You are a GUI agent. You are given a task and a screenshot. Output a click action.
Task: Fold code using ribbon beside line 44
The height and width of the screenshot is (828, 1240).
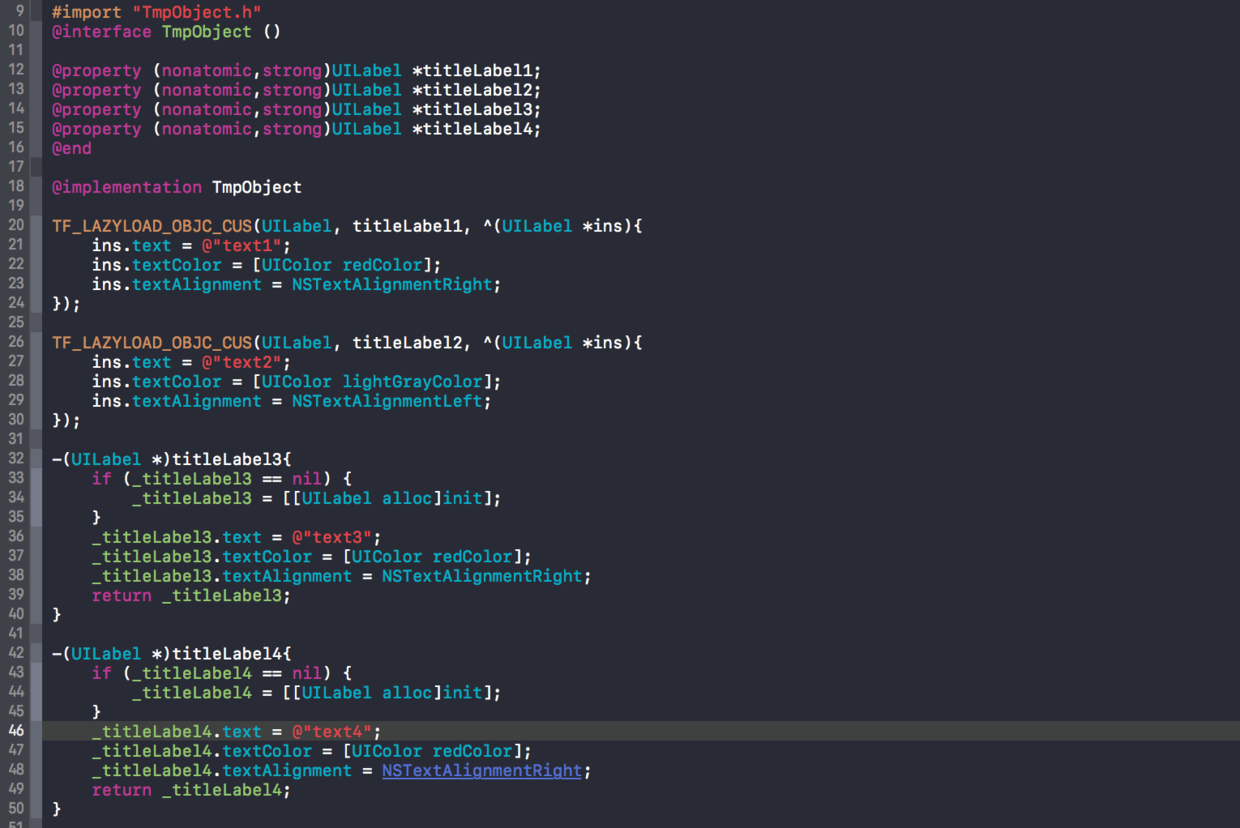click(36, 693)
